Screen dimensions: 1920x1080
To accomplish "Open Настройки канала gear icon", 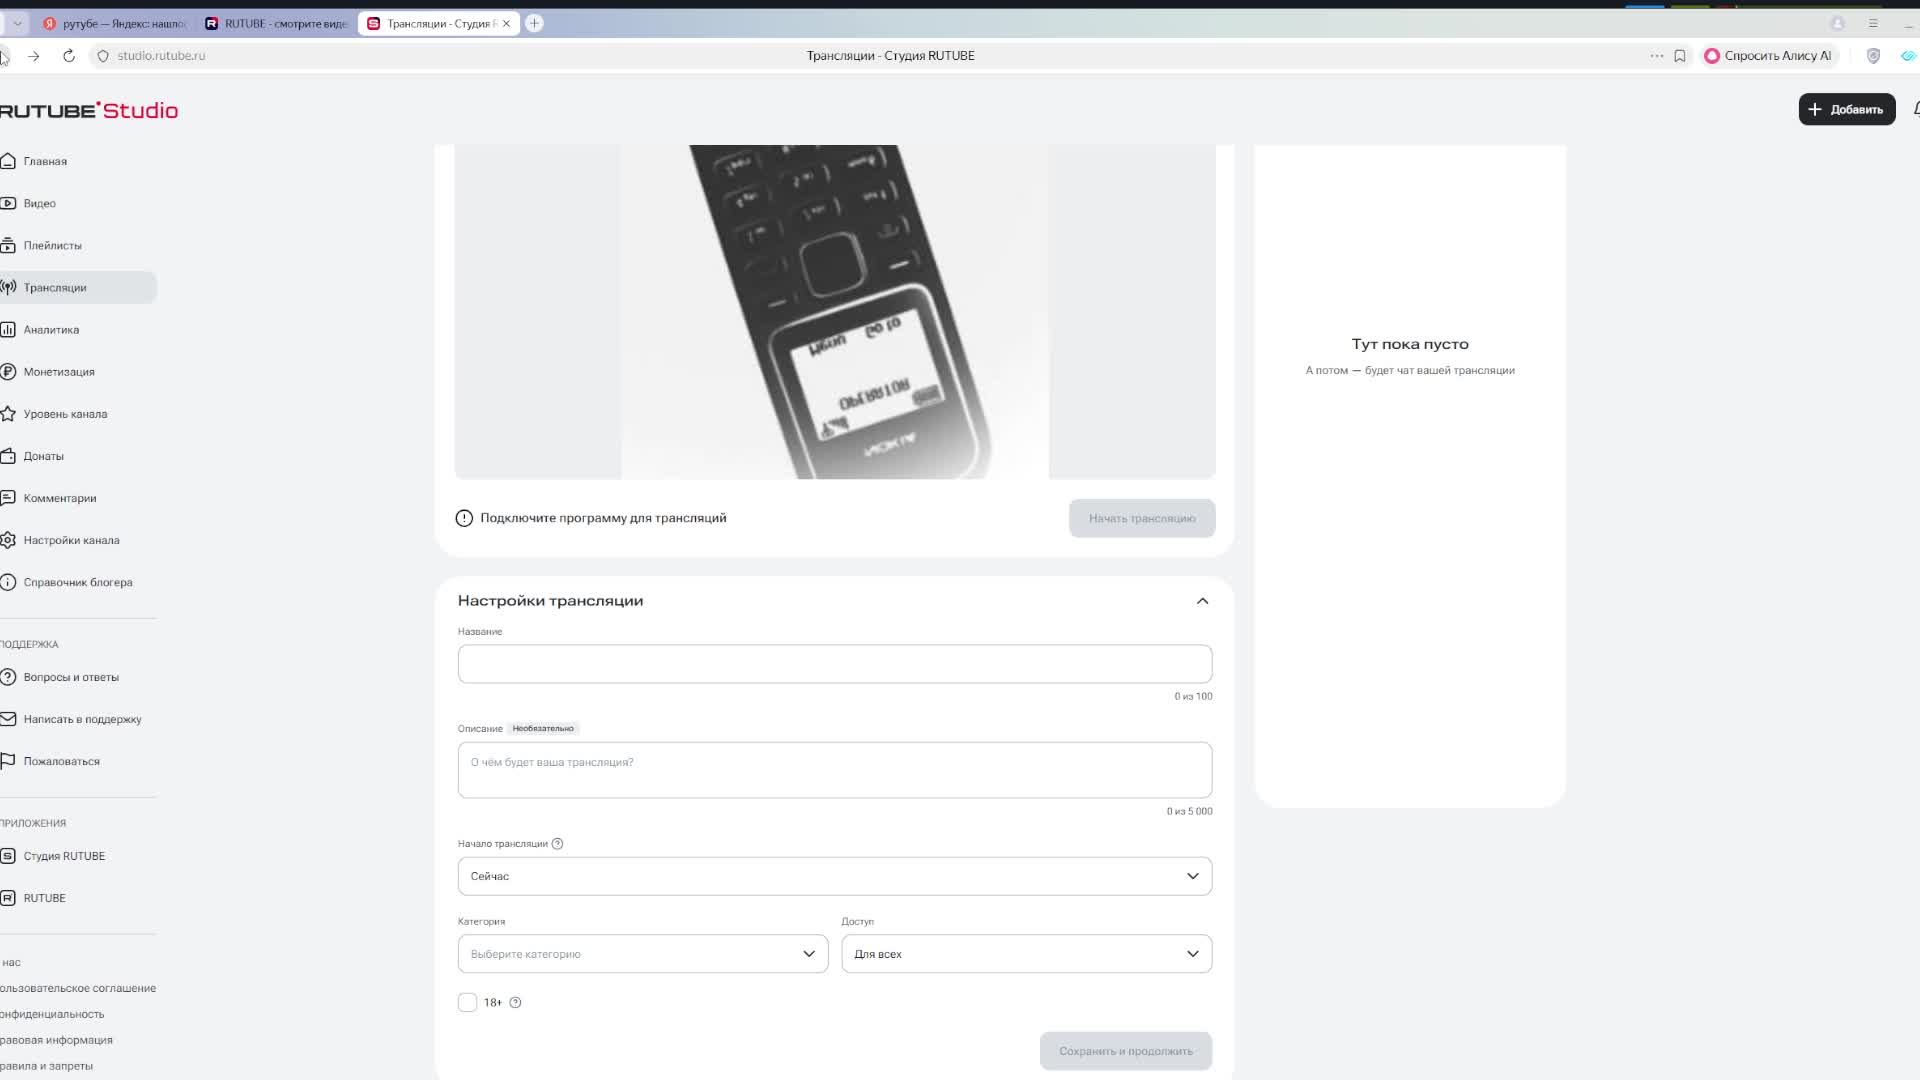I will [8, 540].
